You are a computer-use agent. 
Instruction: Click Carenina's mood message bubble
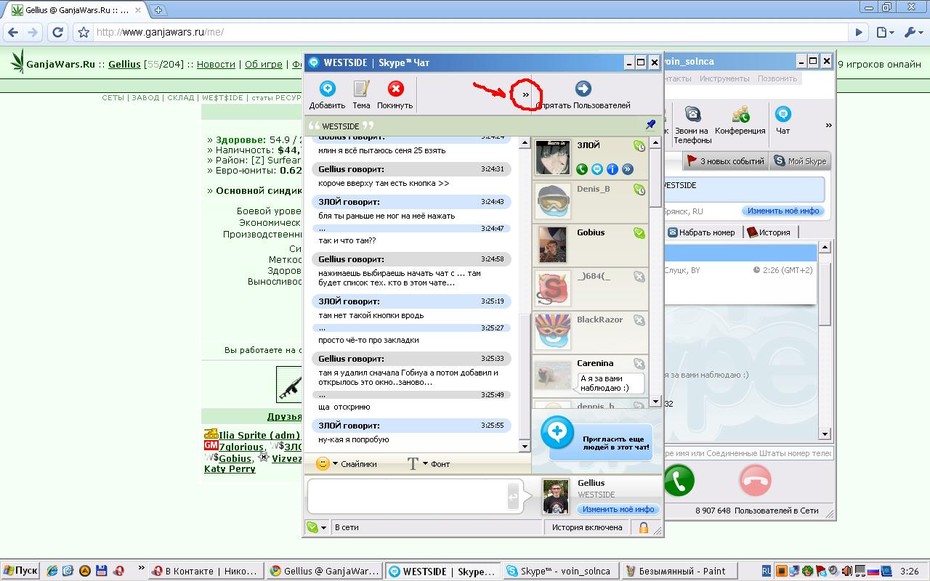point(610,383)
